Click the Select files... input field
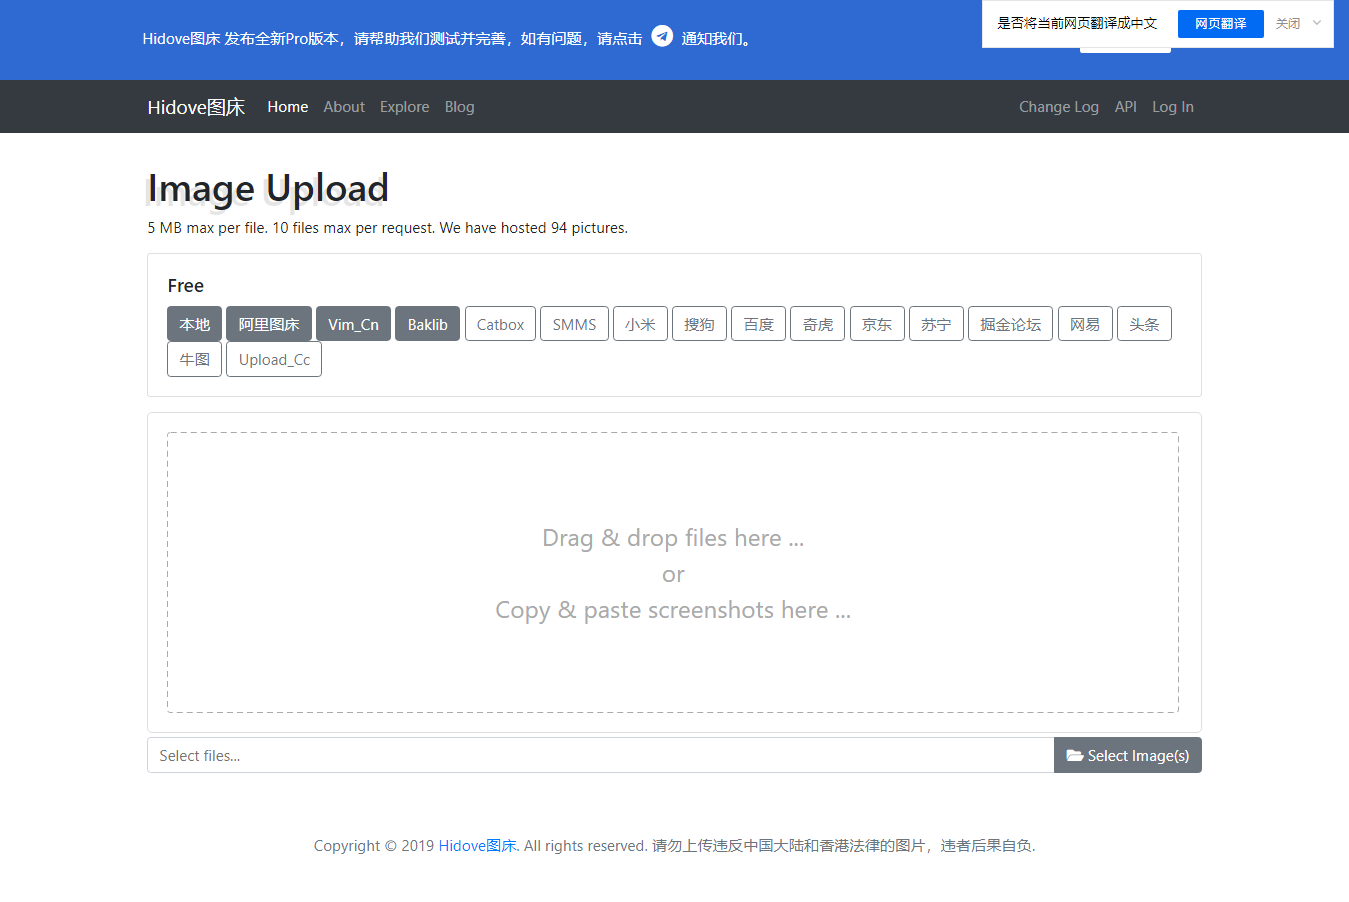Image resolution: width=1349 pixels, height=902 pixels. [600, 755]
